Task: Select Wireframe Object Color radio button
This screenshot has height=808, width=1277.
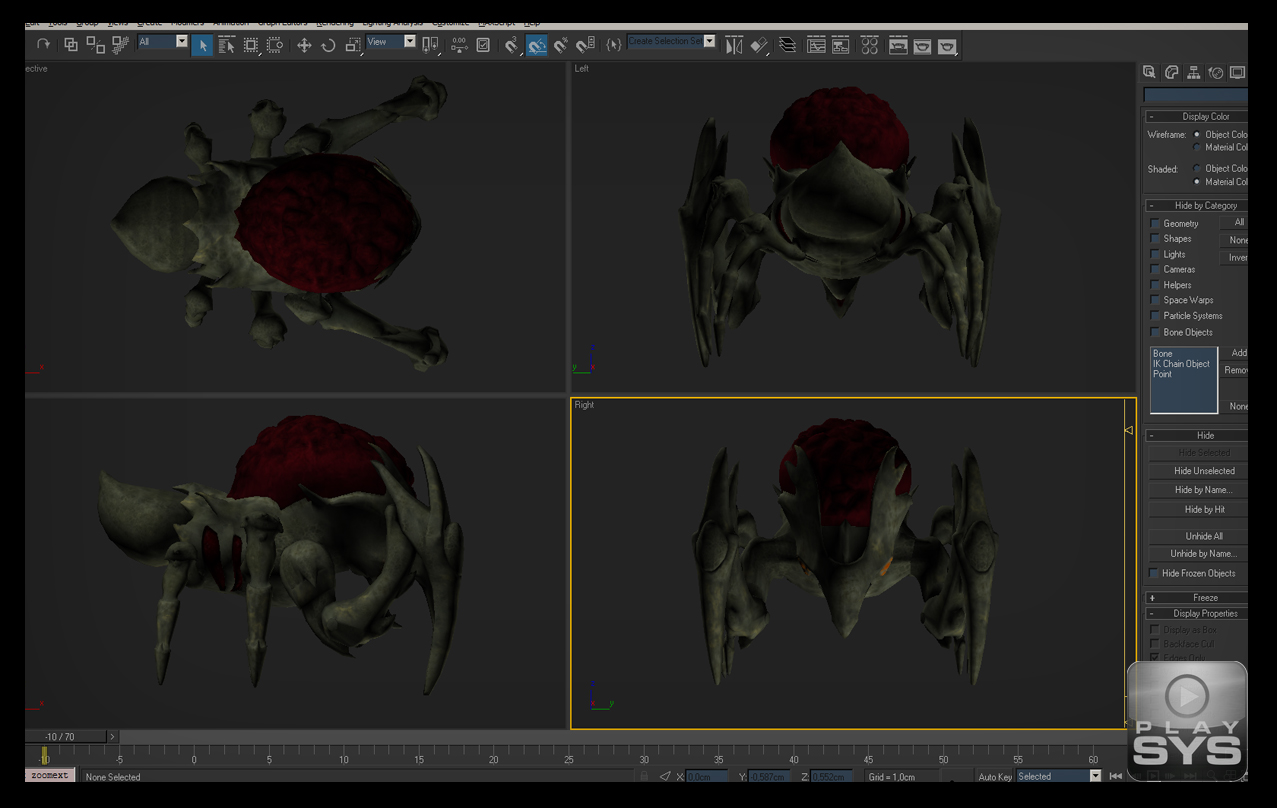Action: click(1197, 134)
